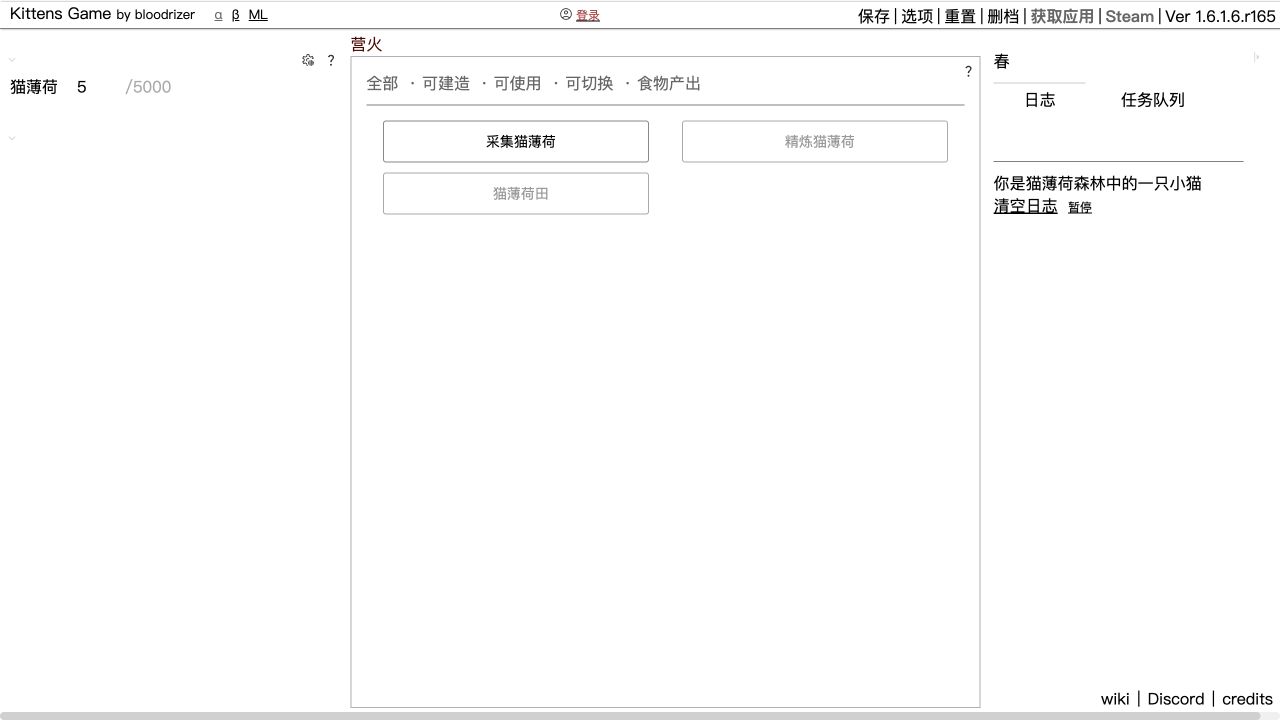Filter buildings by 全部
Screen dimensions: 1280x720
click(x=382, y=83)
